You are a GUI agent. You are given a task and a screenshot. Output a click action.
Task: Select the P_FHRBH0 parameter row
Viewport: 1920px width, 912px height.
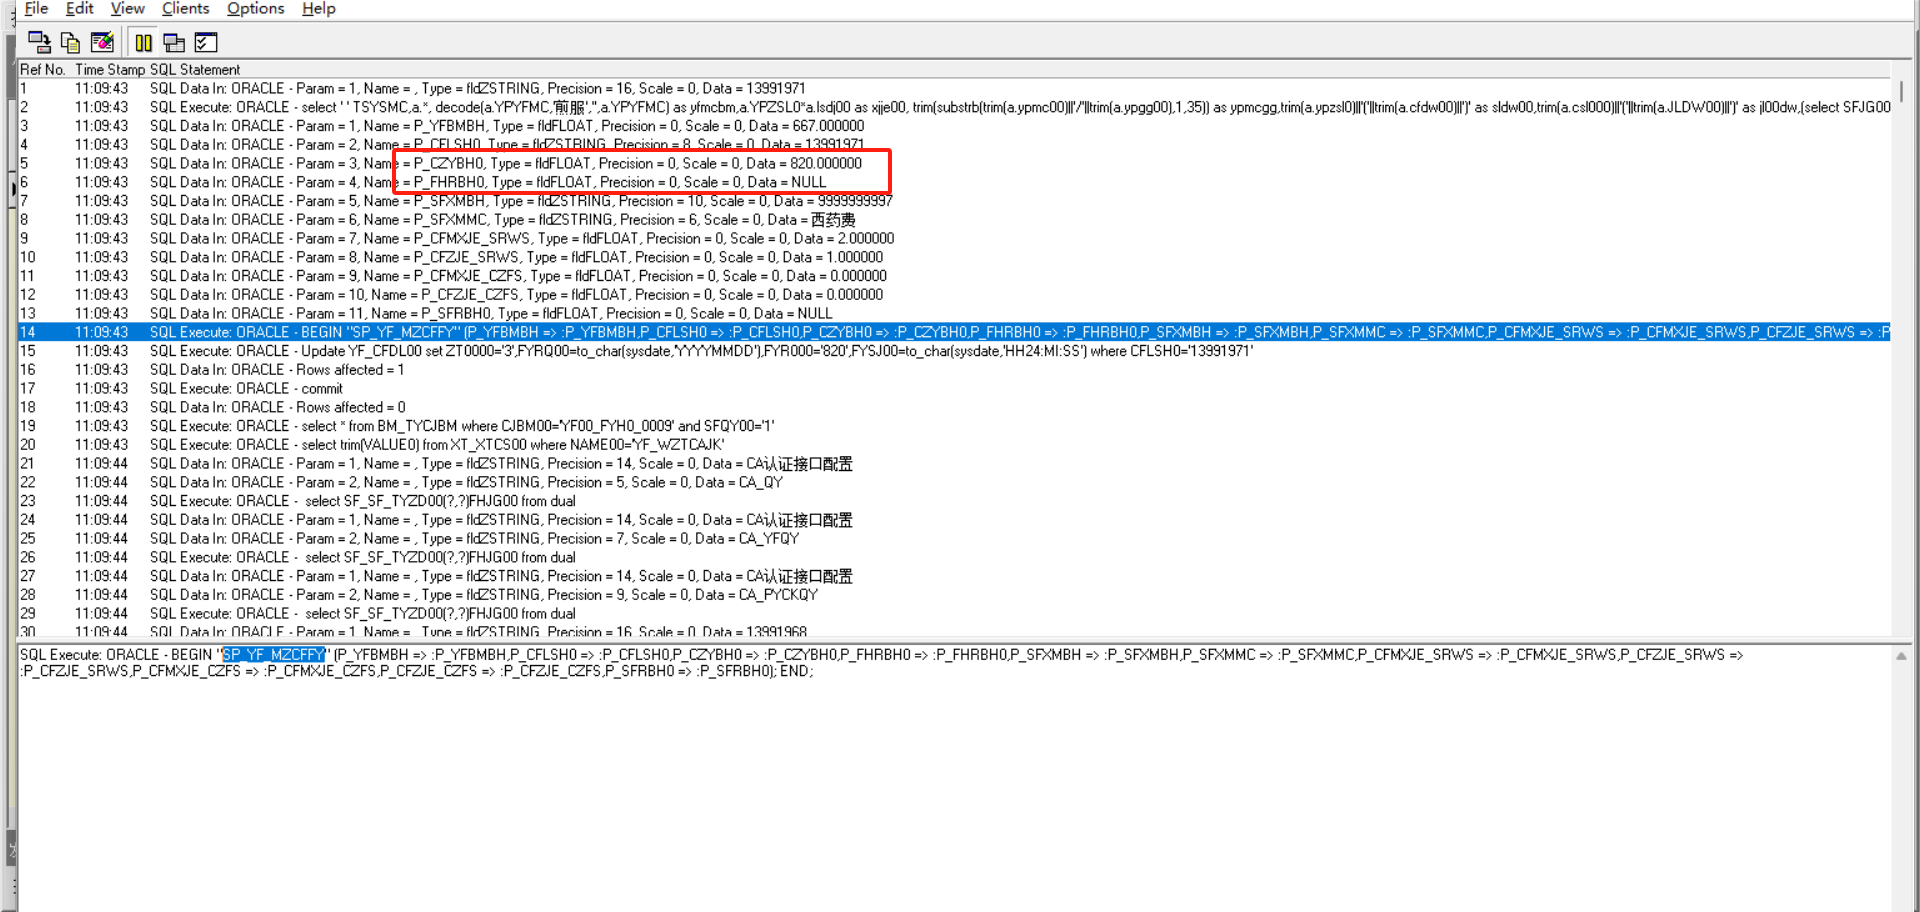[954, 182]
